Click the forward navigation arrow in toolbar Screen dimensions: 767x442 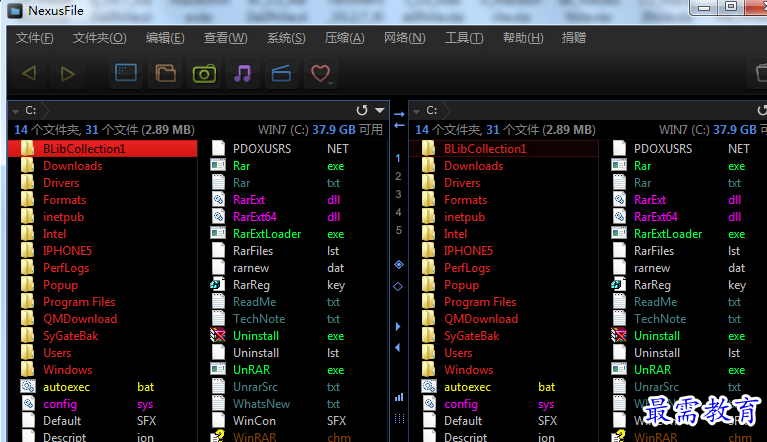coord(68,73)
